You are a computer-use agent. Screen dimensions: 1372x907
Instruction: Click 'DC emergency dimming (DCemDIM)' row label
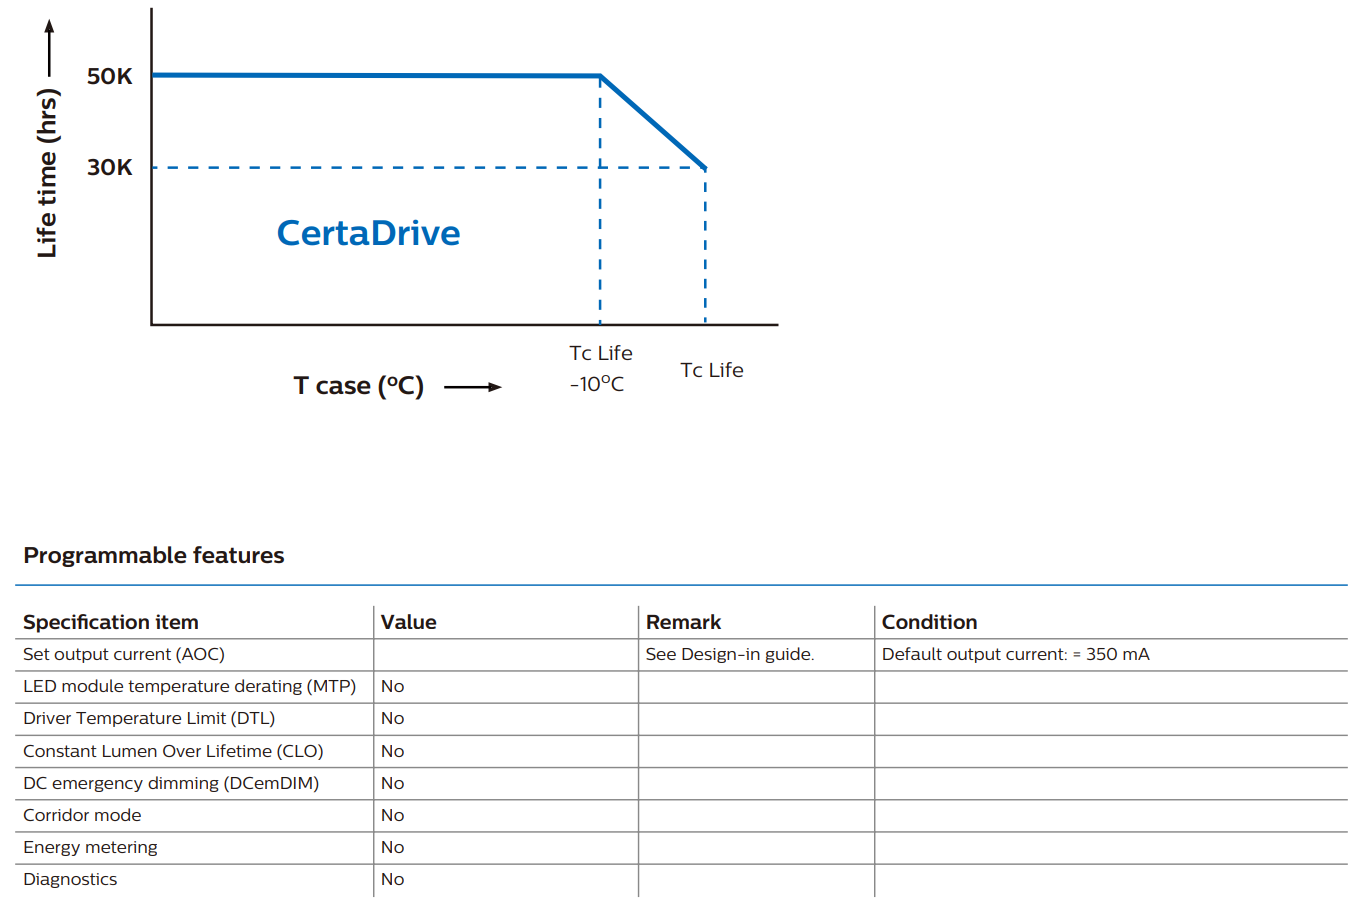171,783
